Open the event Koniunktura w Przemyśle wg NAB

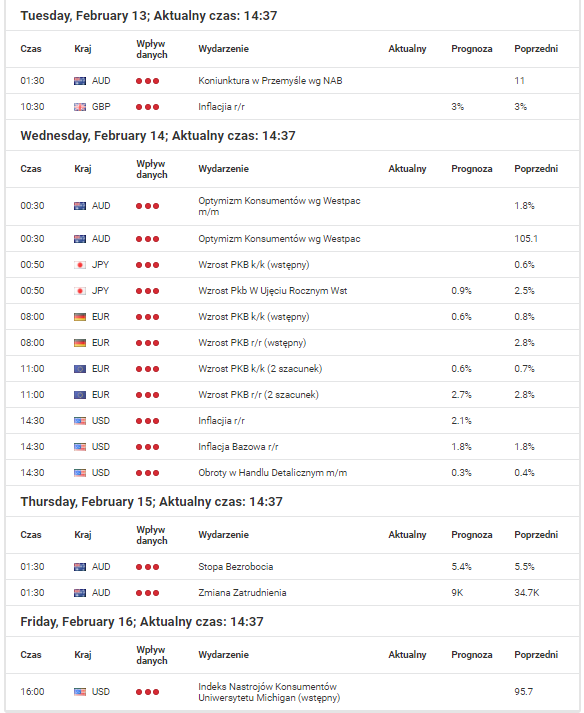[x=270, y=81]
